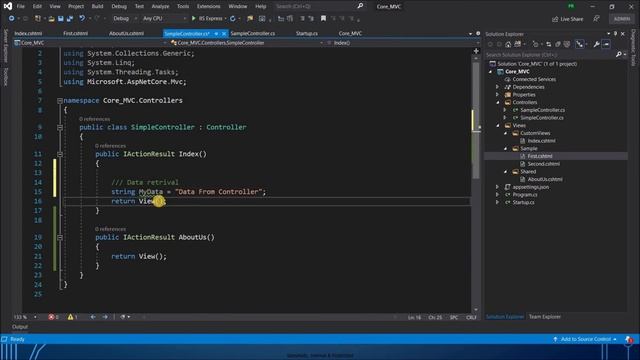Open the Debug configuration dropdown
The width and height of the screenshot is (640, 360).
pyautogui.click(x=124, y=18)
